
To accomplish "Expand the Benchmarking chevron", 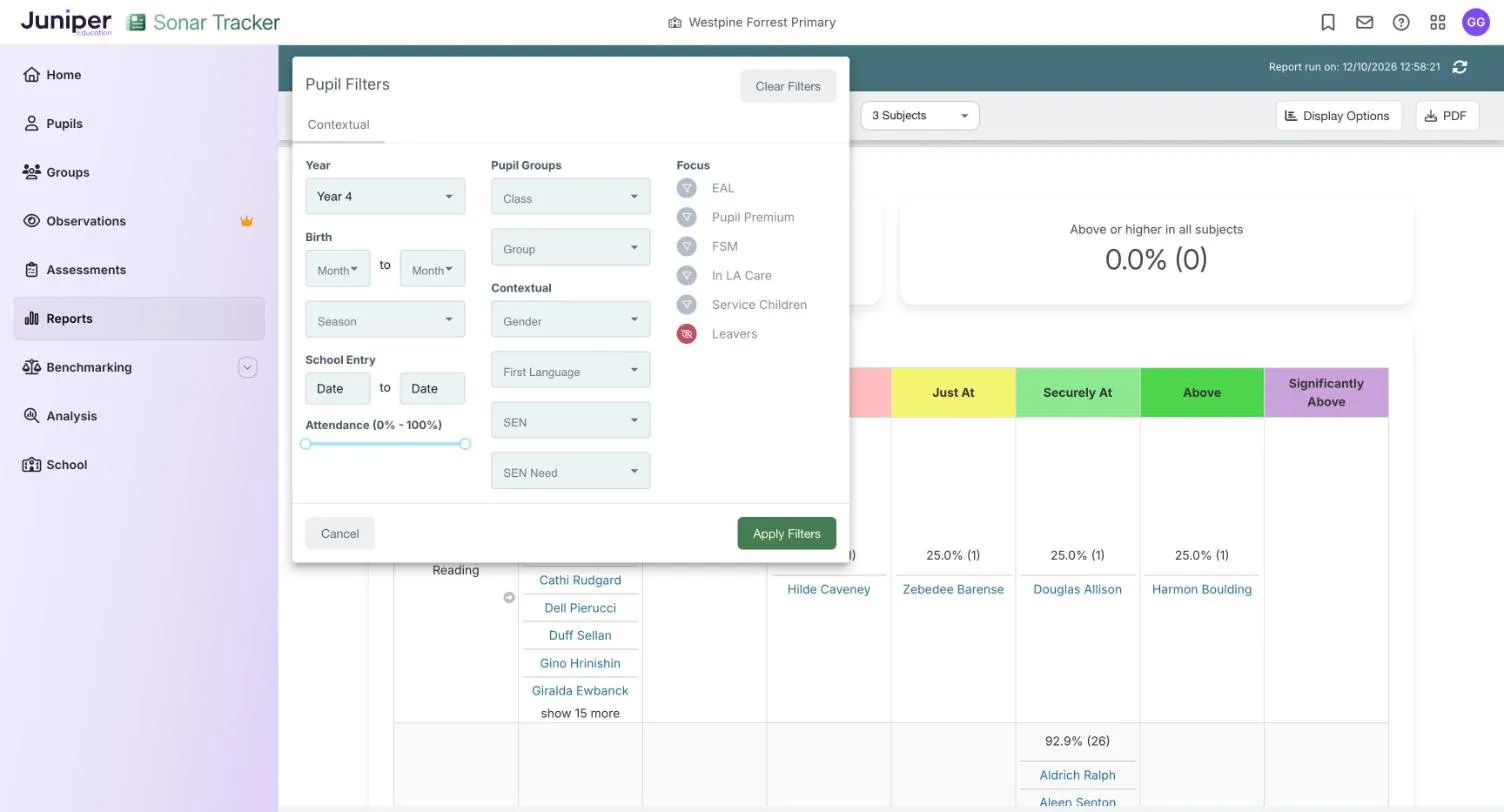I will [247, 367].
